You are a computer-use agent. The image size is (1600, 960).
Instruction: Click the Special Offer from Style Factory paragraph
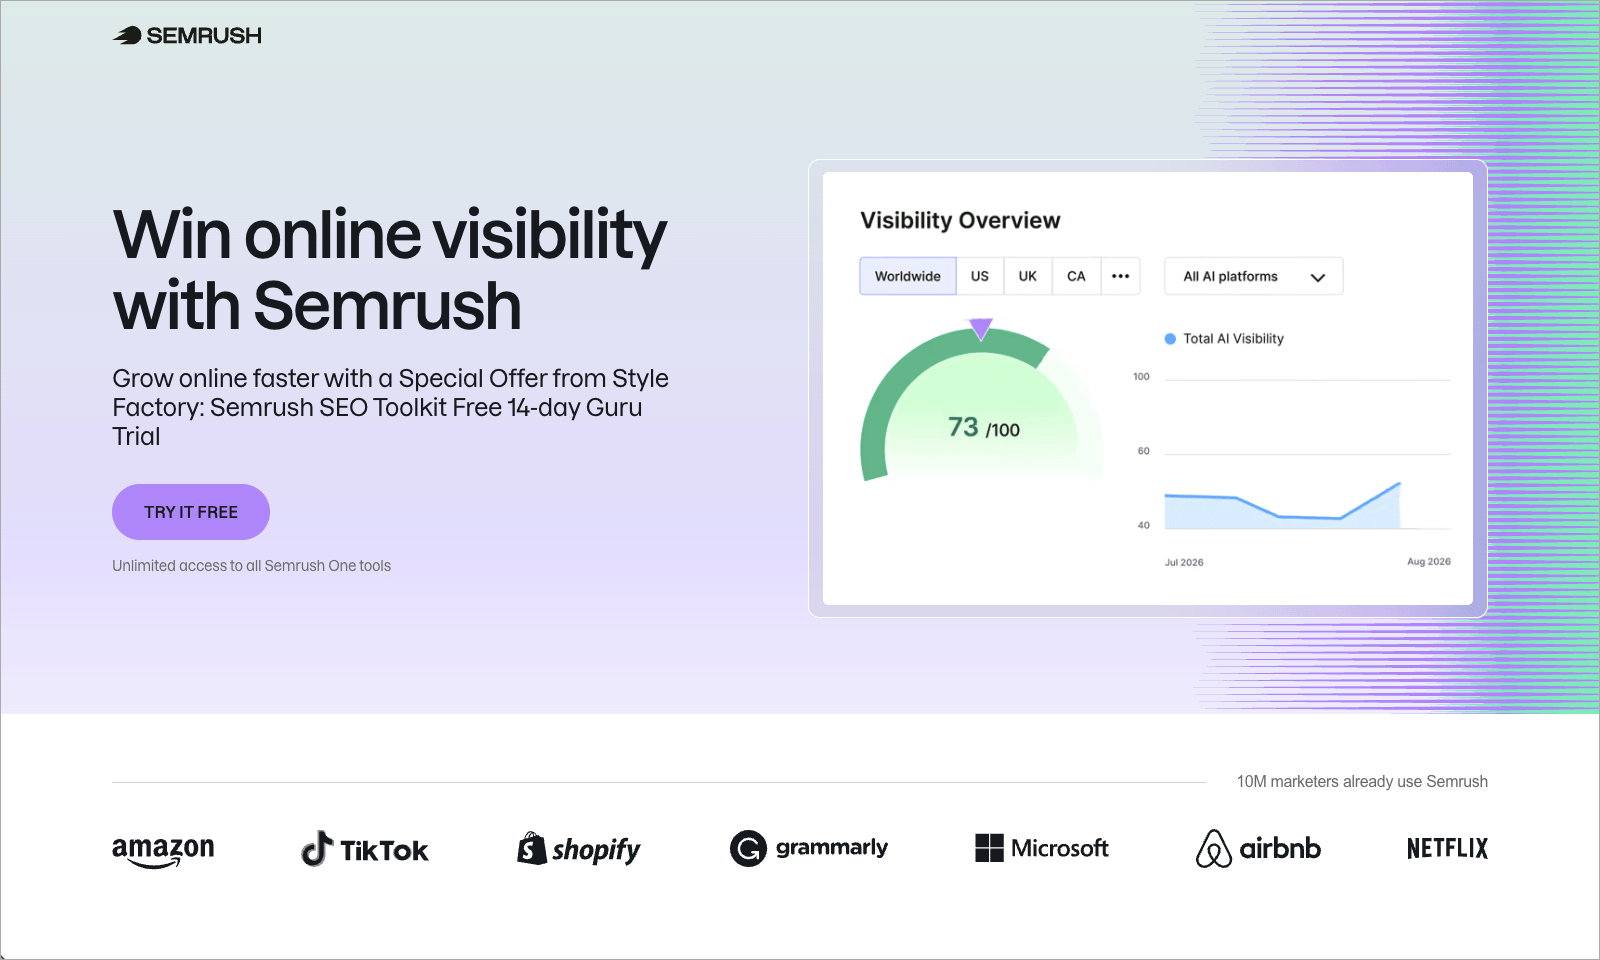click(390, 407)
